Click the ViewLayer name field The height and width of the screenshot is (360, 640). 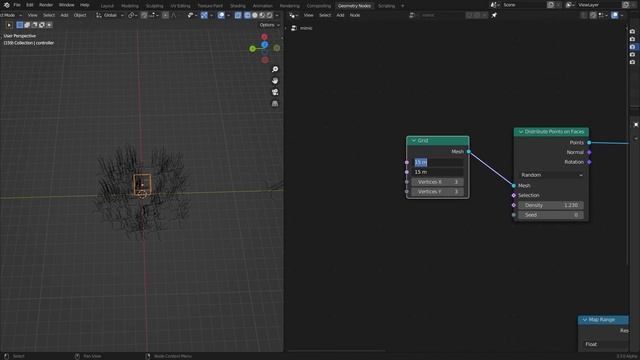tap(599, 5)
